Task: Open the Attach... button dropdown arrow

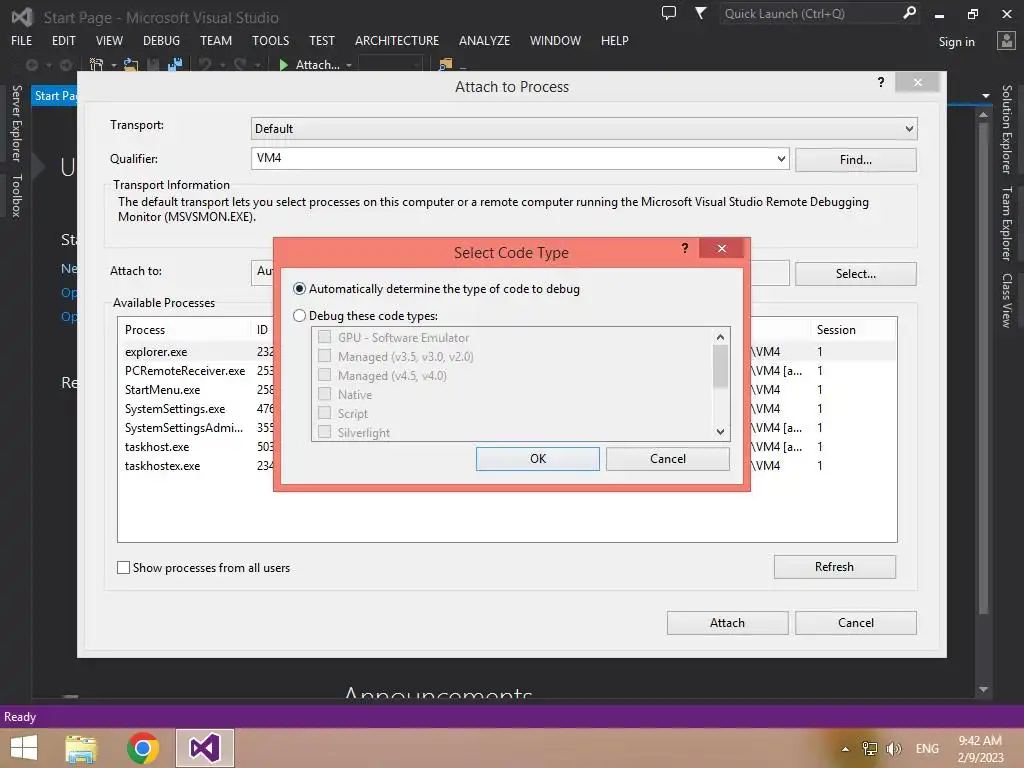Action: coord(349,65)
